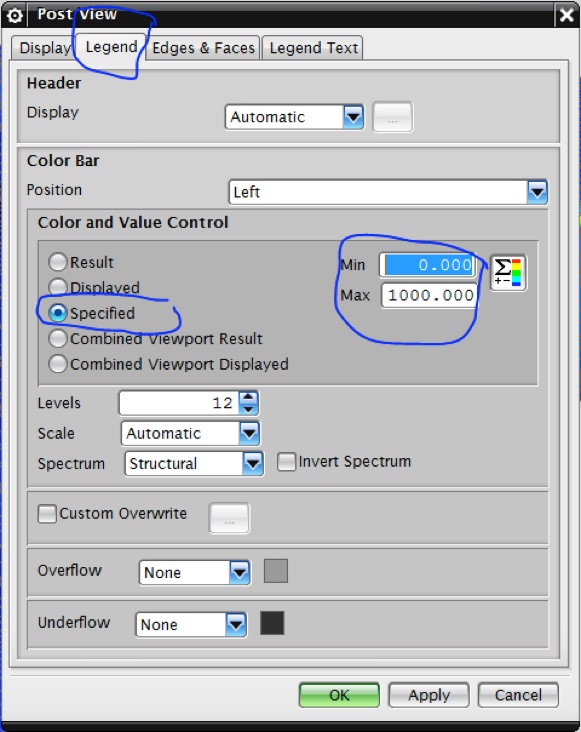Click the color legend sigma icon
581x732 pixels.
(508, 273)
